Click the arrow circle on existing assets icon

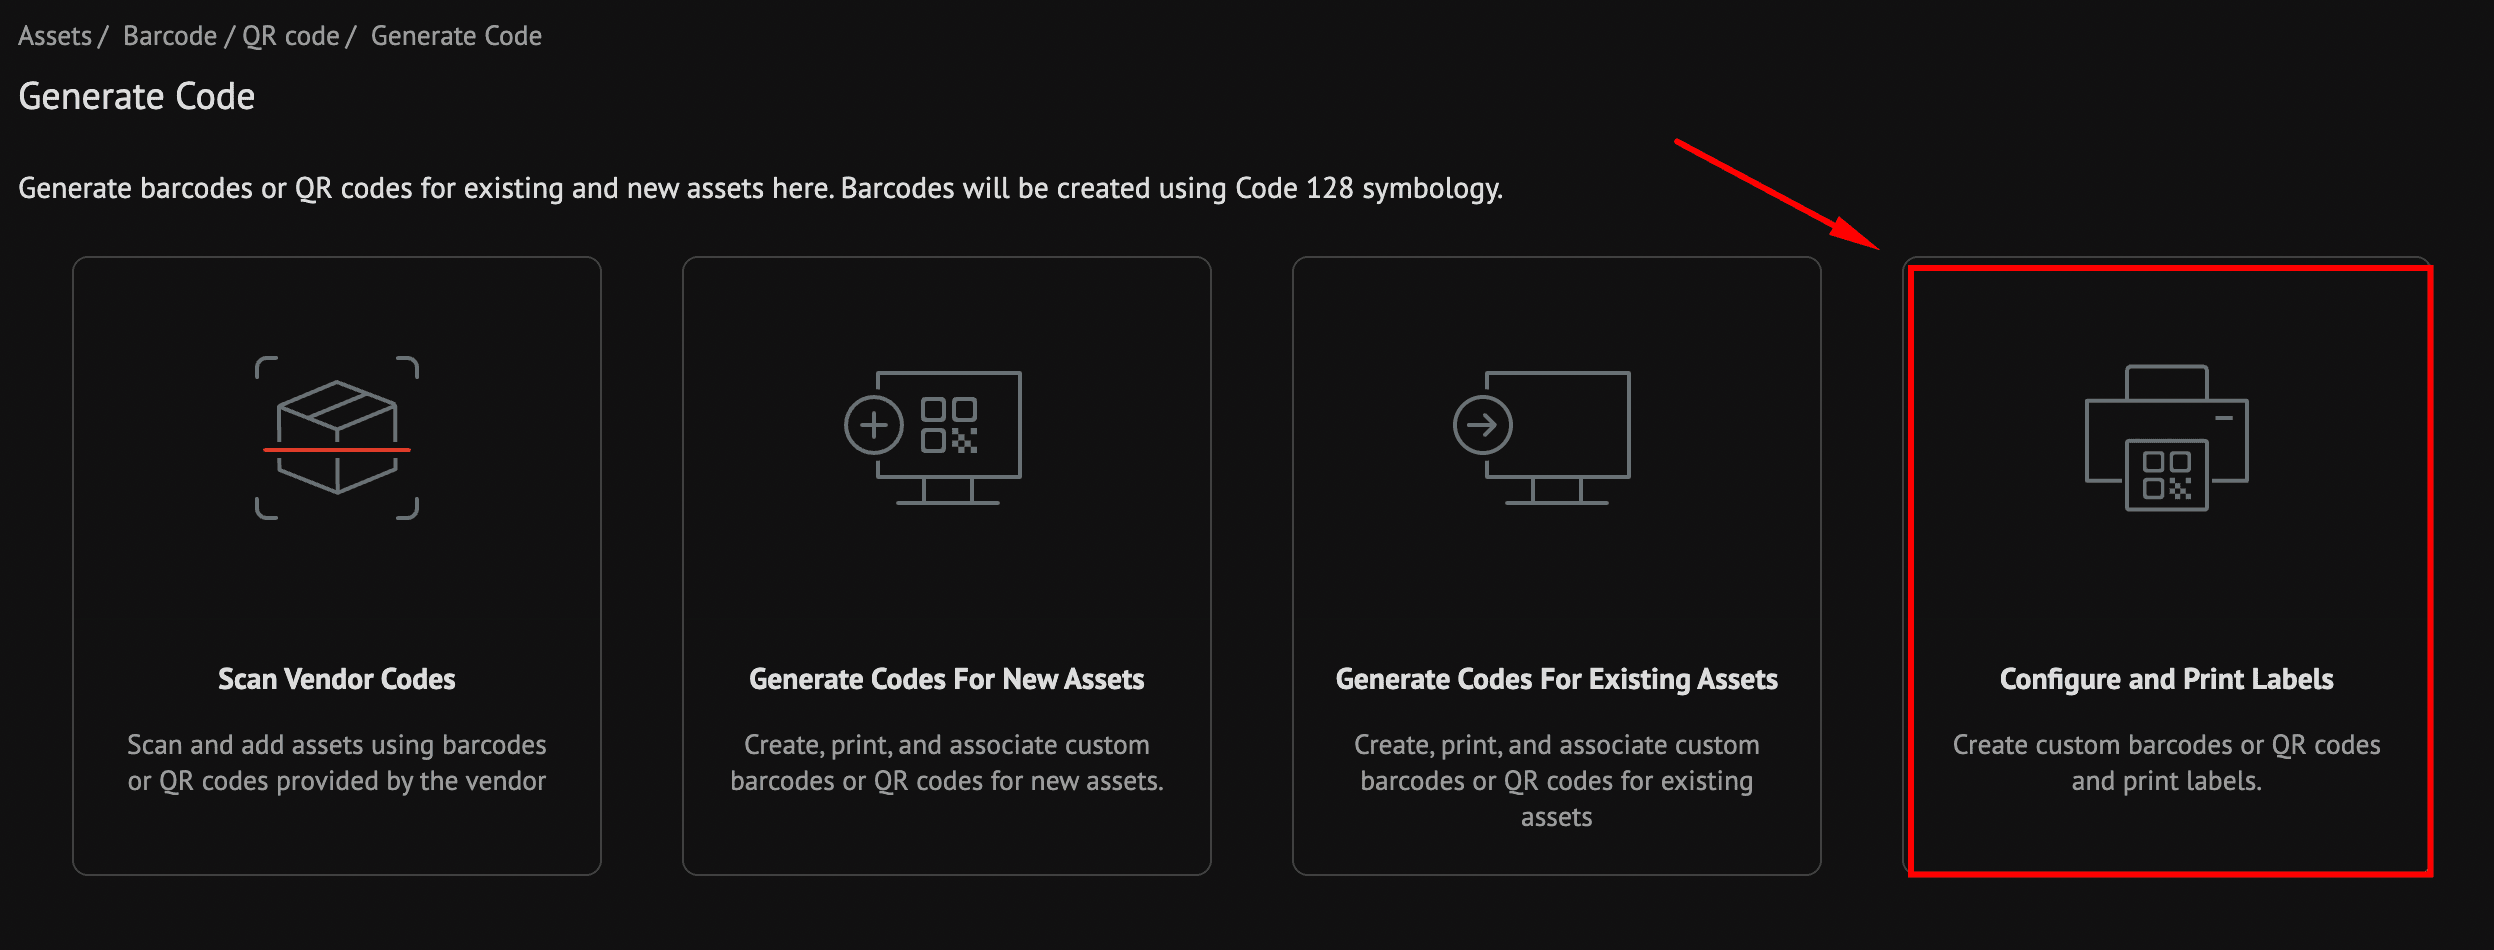(1482, 425)
